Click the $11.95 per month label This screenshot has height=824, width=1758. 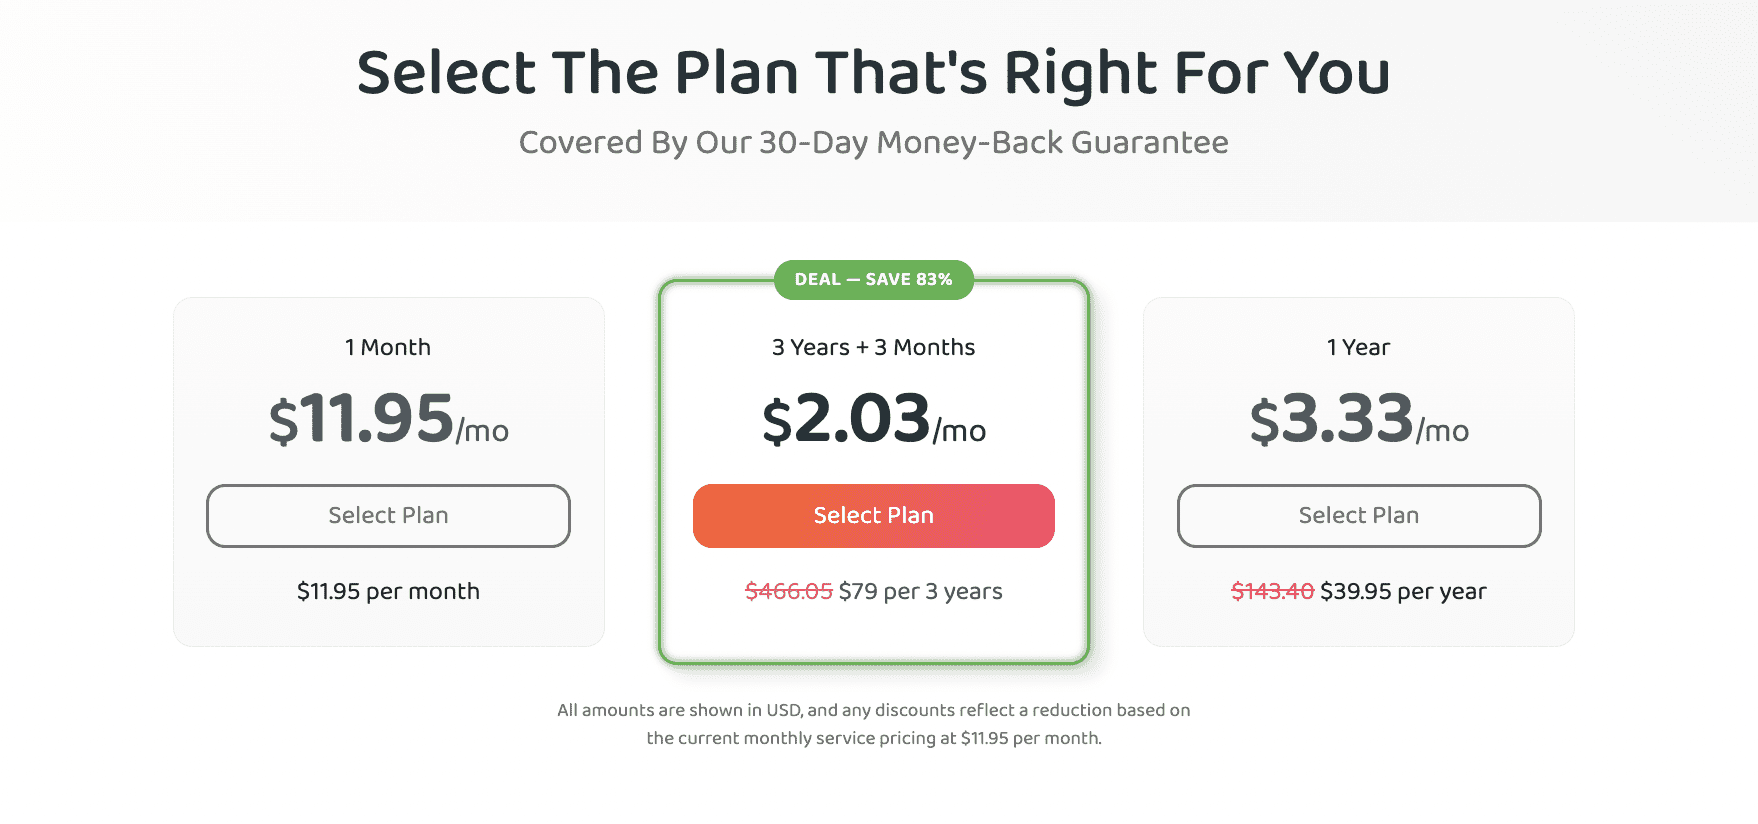[x=388, y=591]
